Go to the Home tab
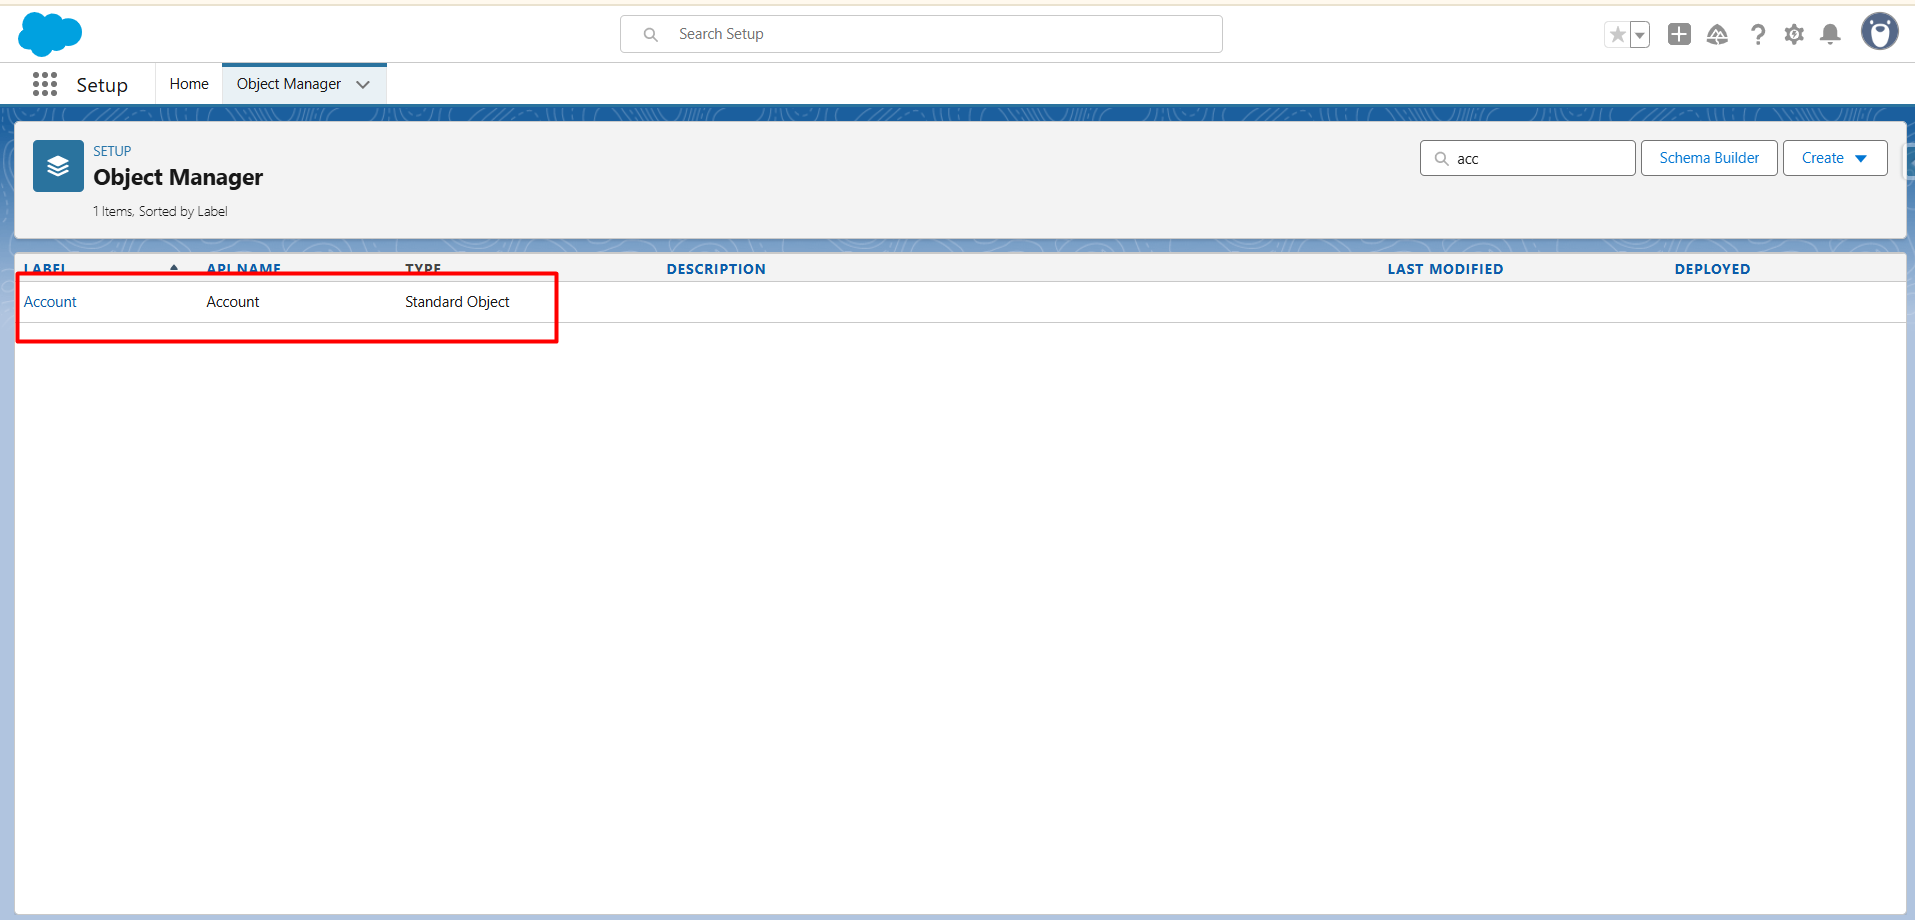 pos(189,84)
